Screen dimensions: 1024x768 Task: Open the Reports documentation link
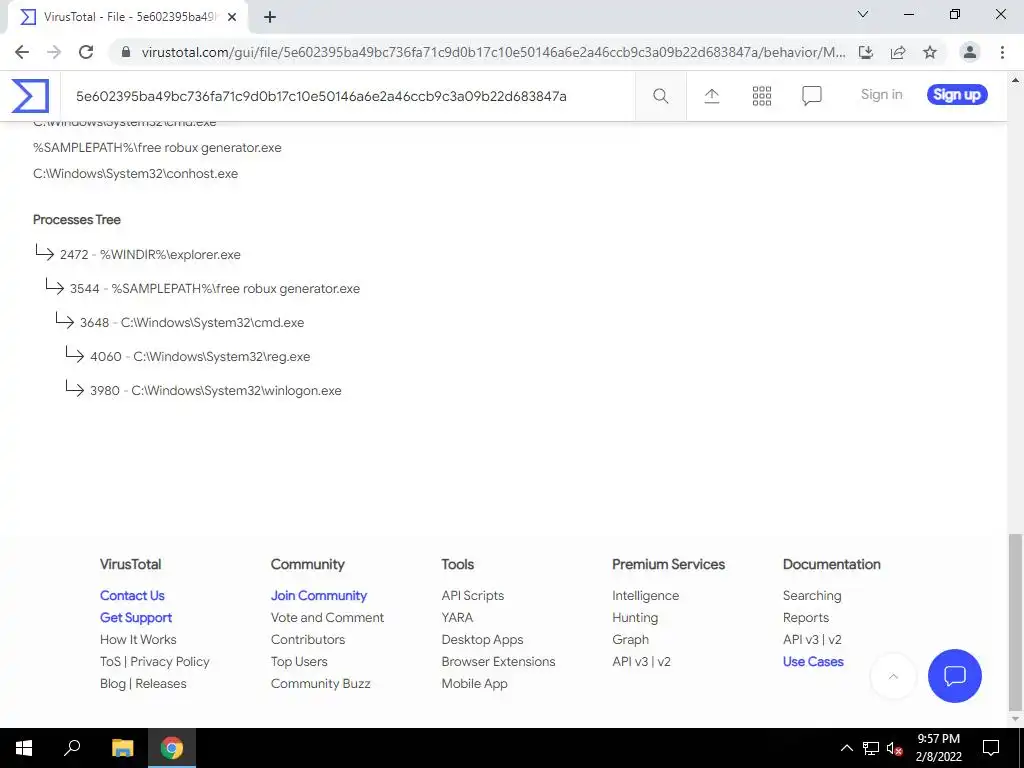point(806,618)
